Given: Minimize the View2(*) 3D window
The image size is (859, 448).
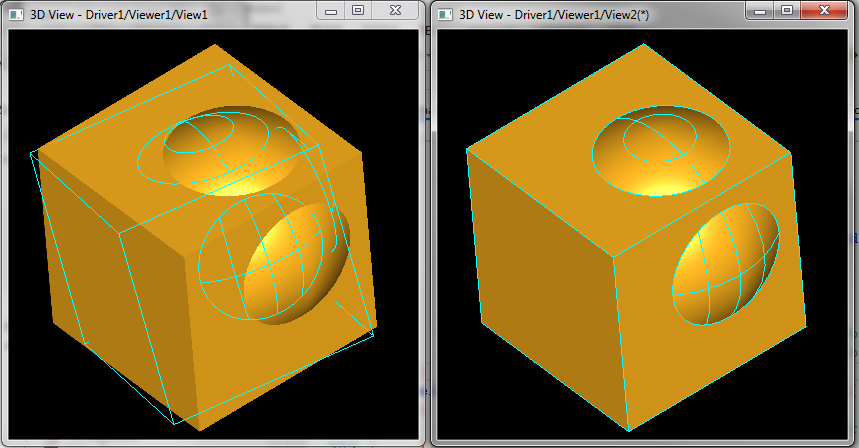Looking at the screenshot, I should (762, 10).
